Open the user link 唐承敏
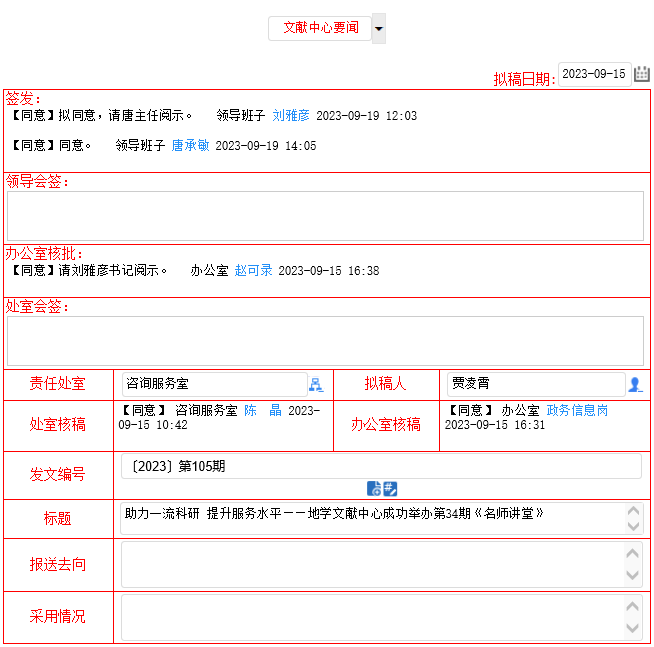 tap(190, 146)
